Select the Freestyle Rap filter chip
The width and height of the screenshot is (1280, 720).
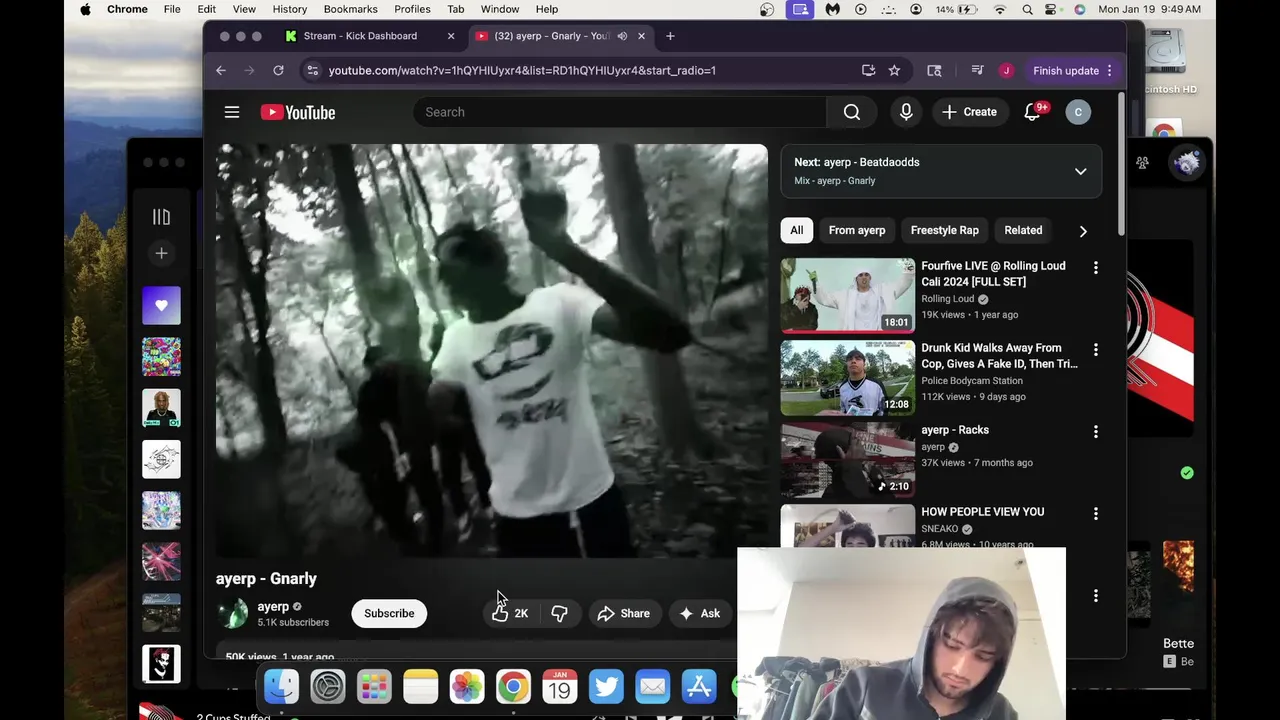pos(944,230)
